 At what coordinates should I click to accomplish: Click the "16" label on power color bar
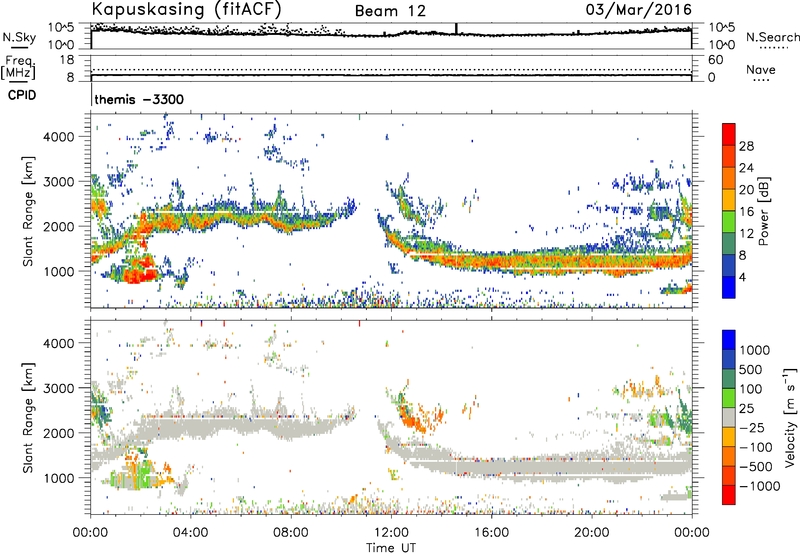pyautogui.click(x=746, y=212)
